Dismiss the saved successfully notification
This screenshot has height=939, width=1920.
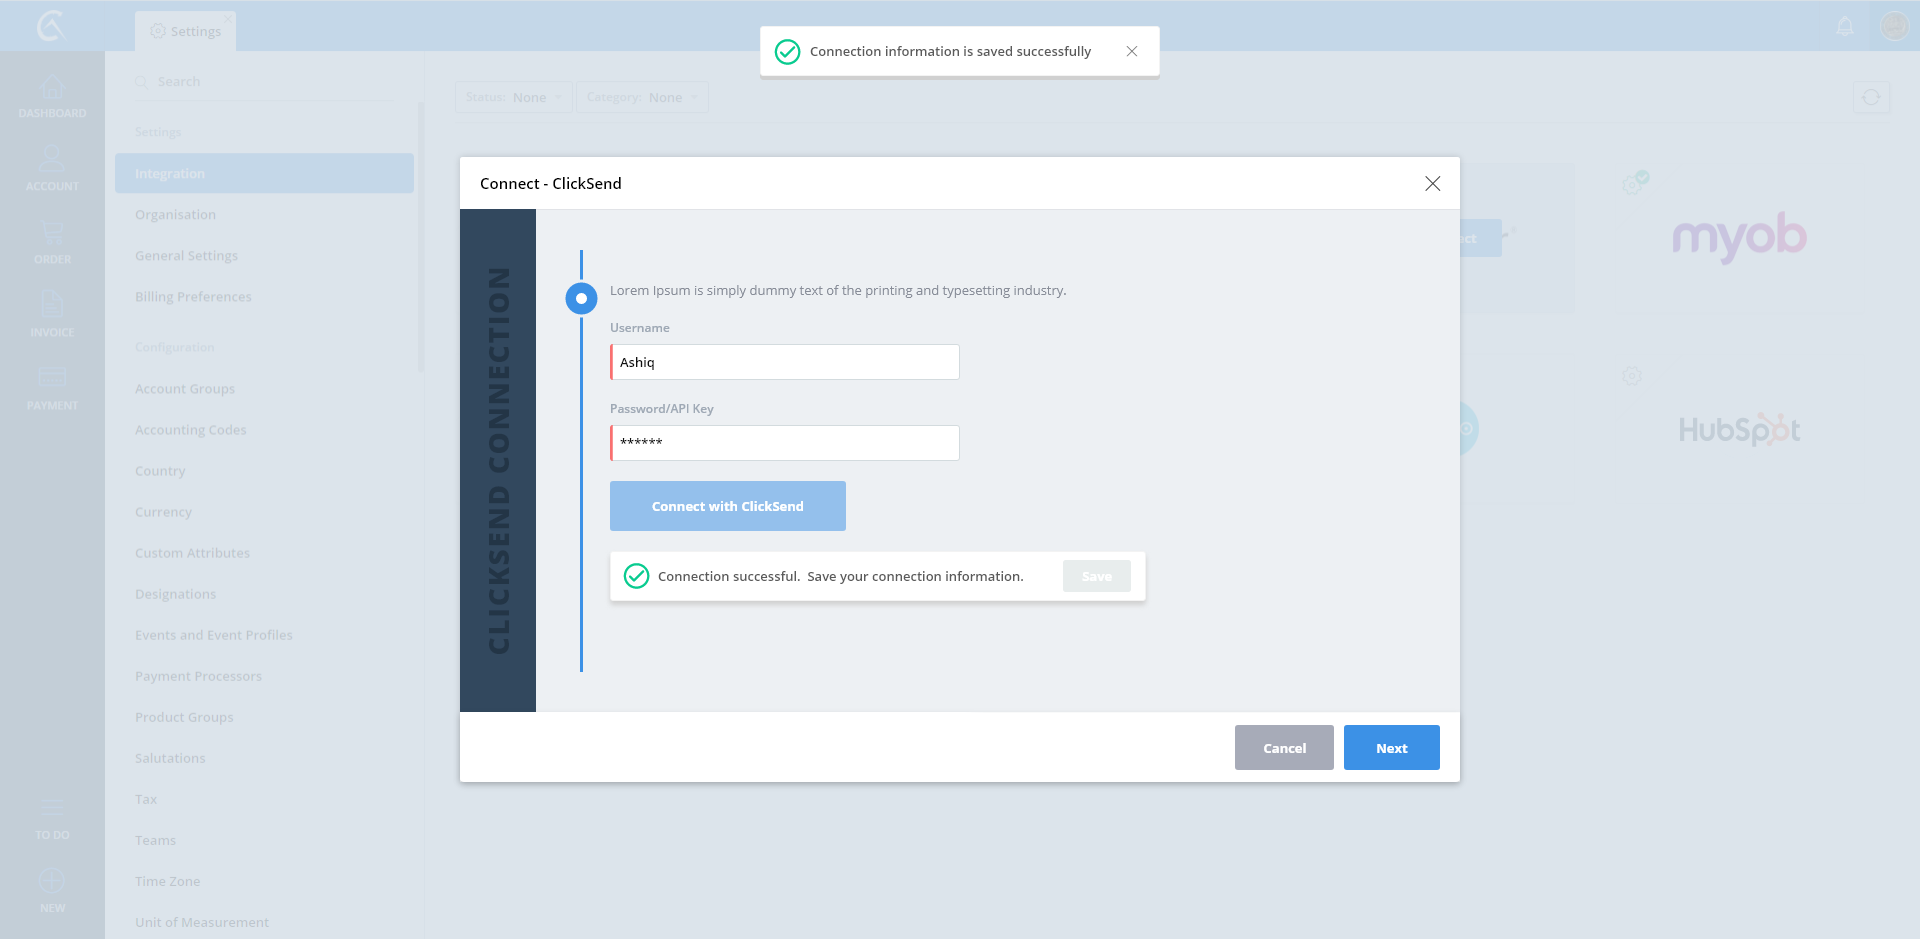(x=1132, y=51)
